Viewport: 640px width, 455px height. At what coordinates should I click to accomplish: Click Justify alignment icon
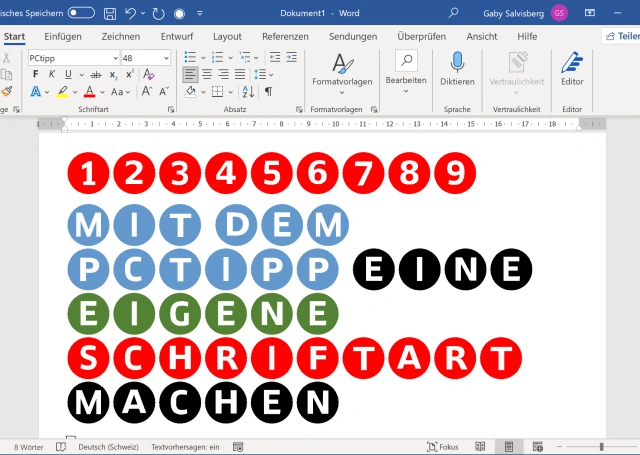click(x=240, y=75)
